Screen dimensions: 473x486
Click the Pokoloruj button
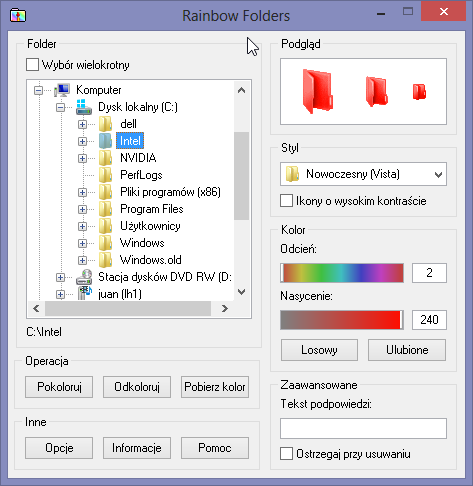coord(59,387)
